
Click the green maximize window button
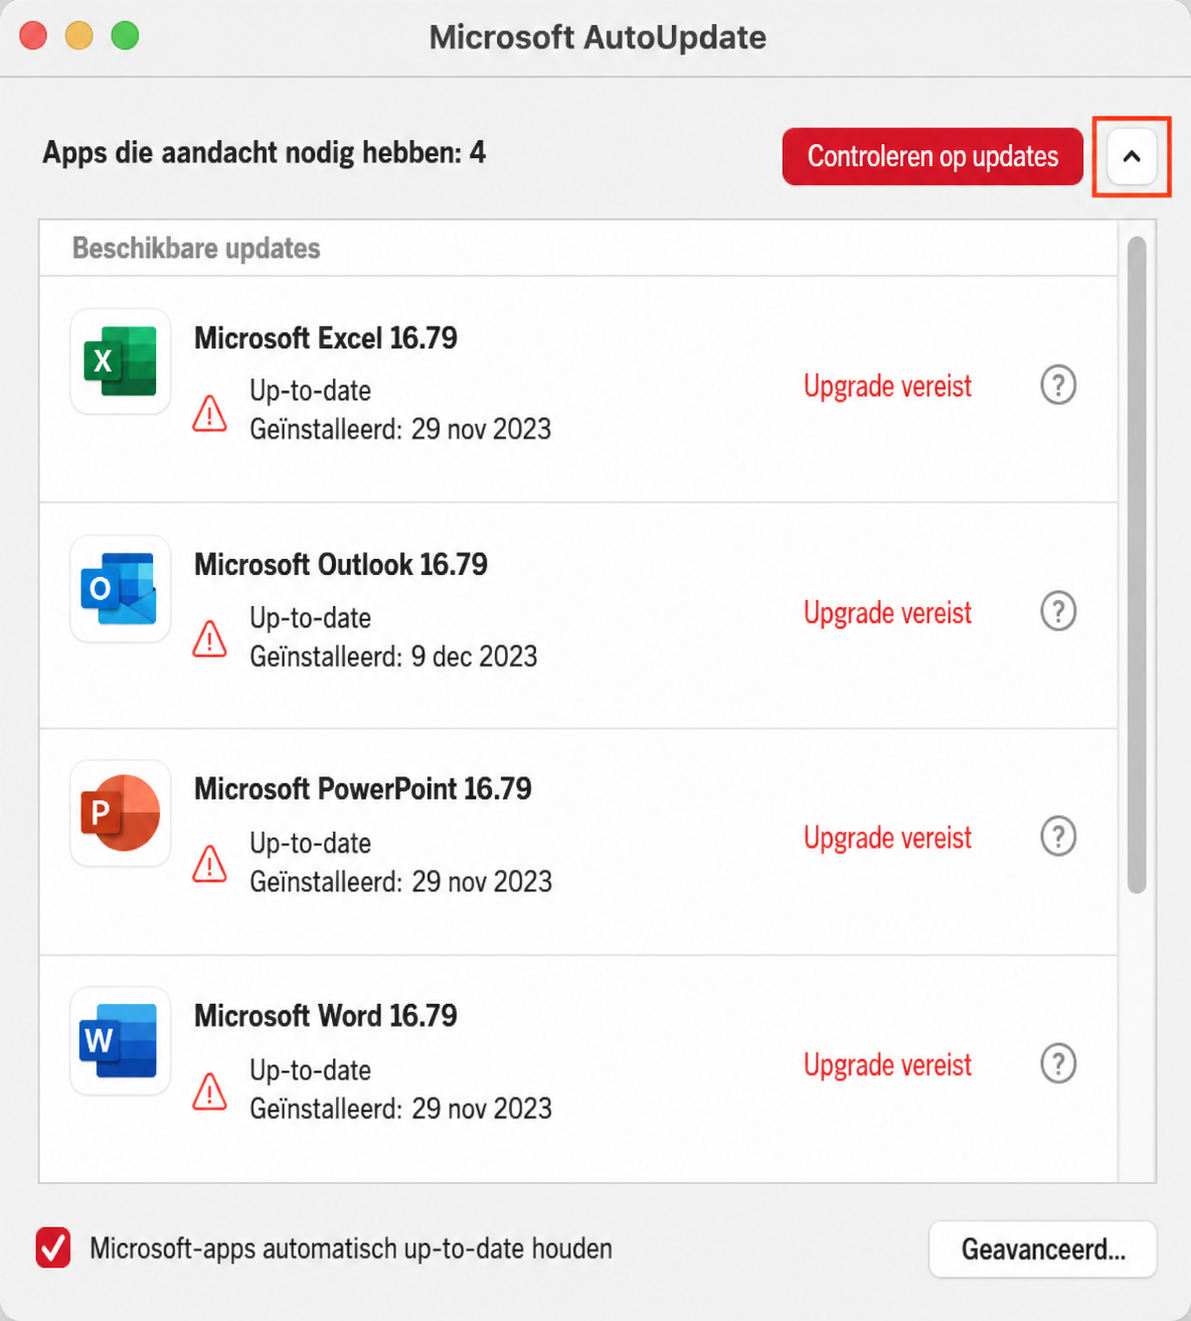125,36
